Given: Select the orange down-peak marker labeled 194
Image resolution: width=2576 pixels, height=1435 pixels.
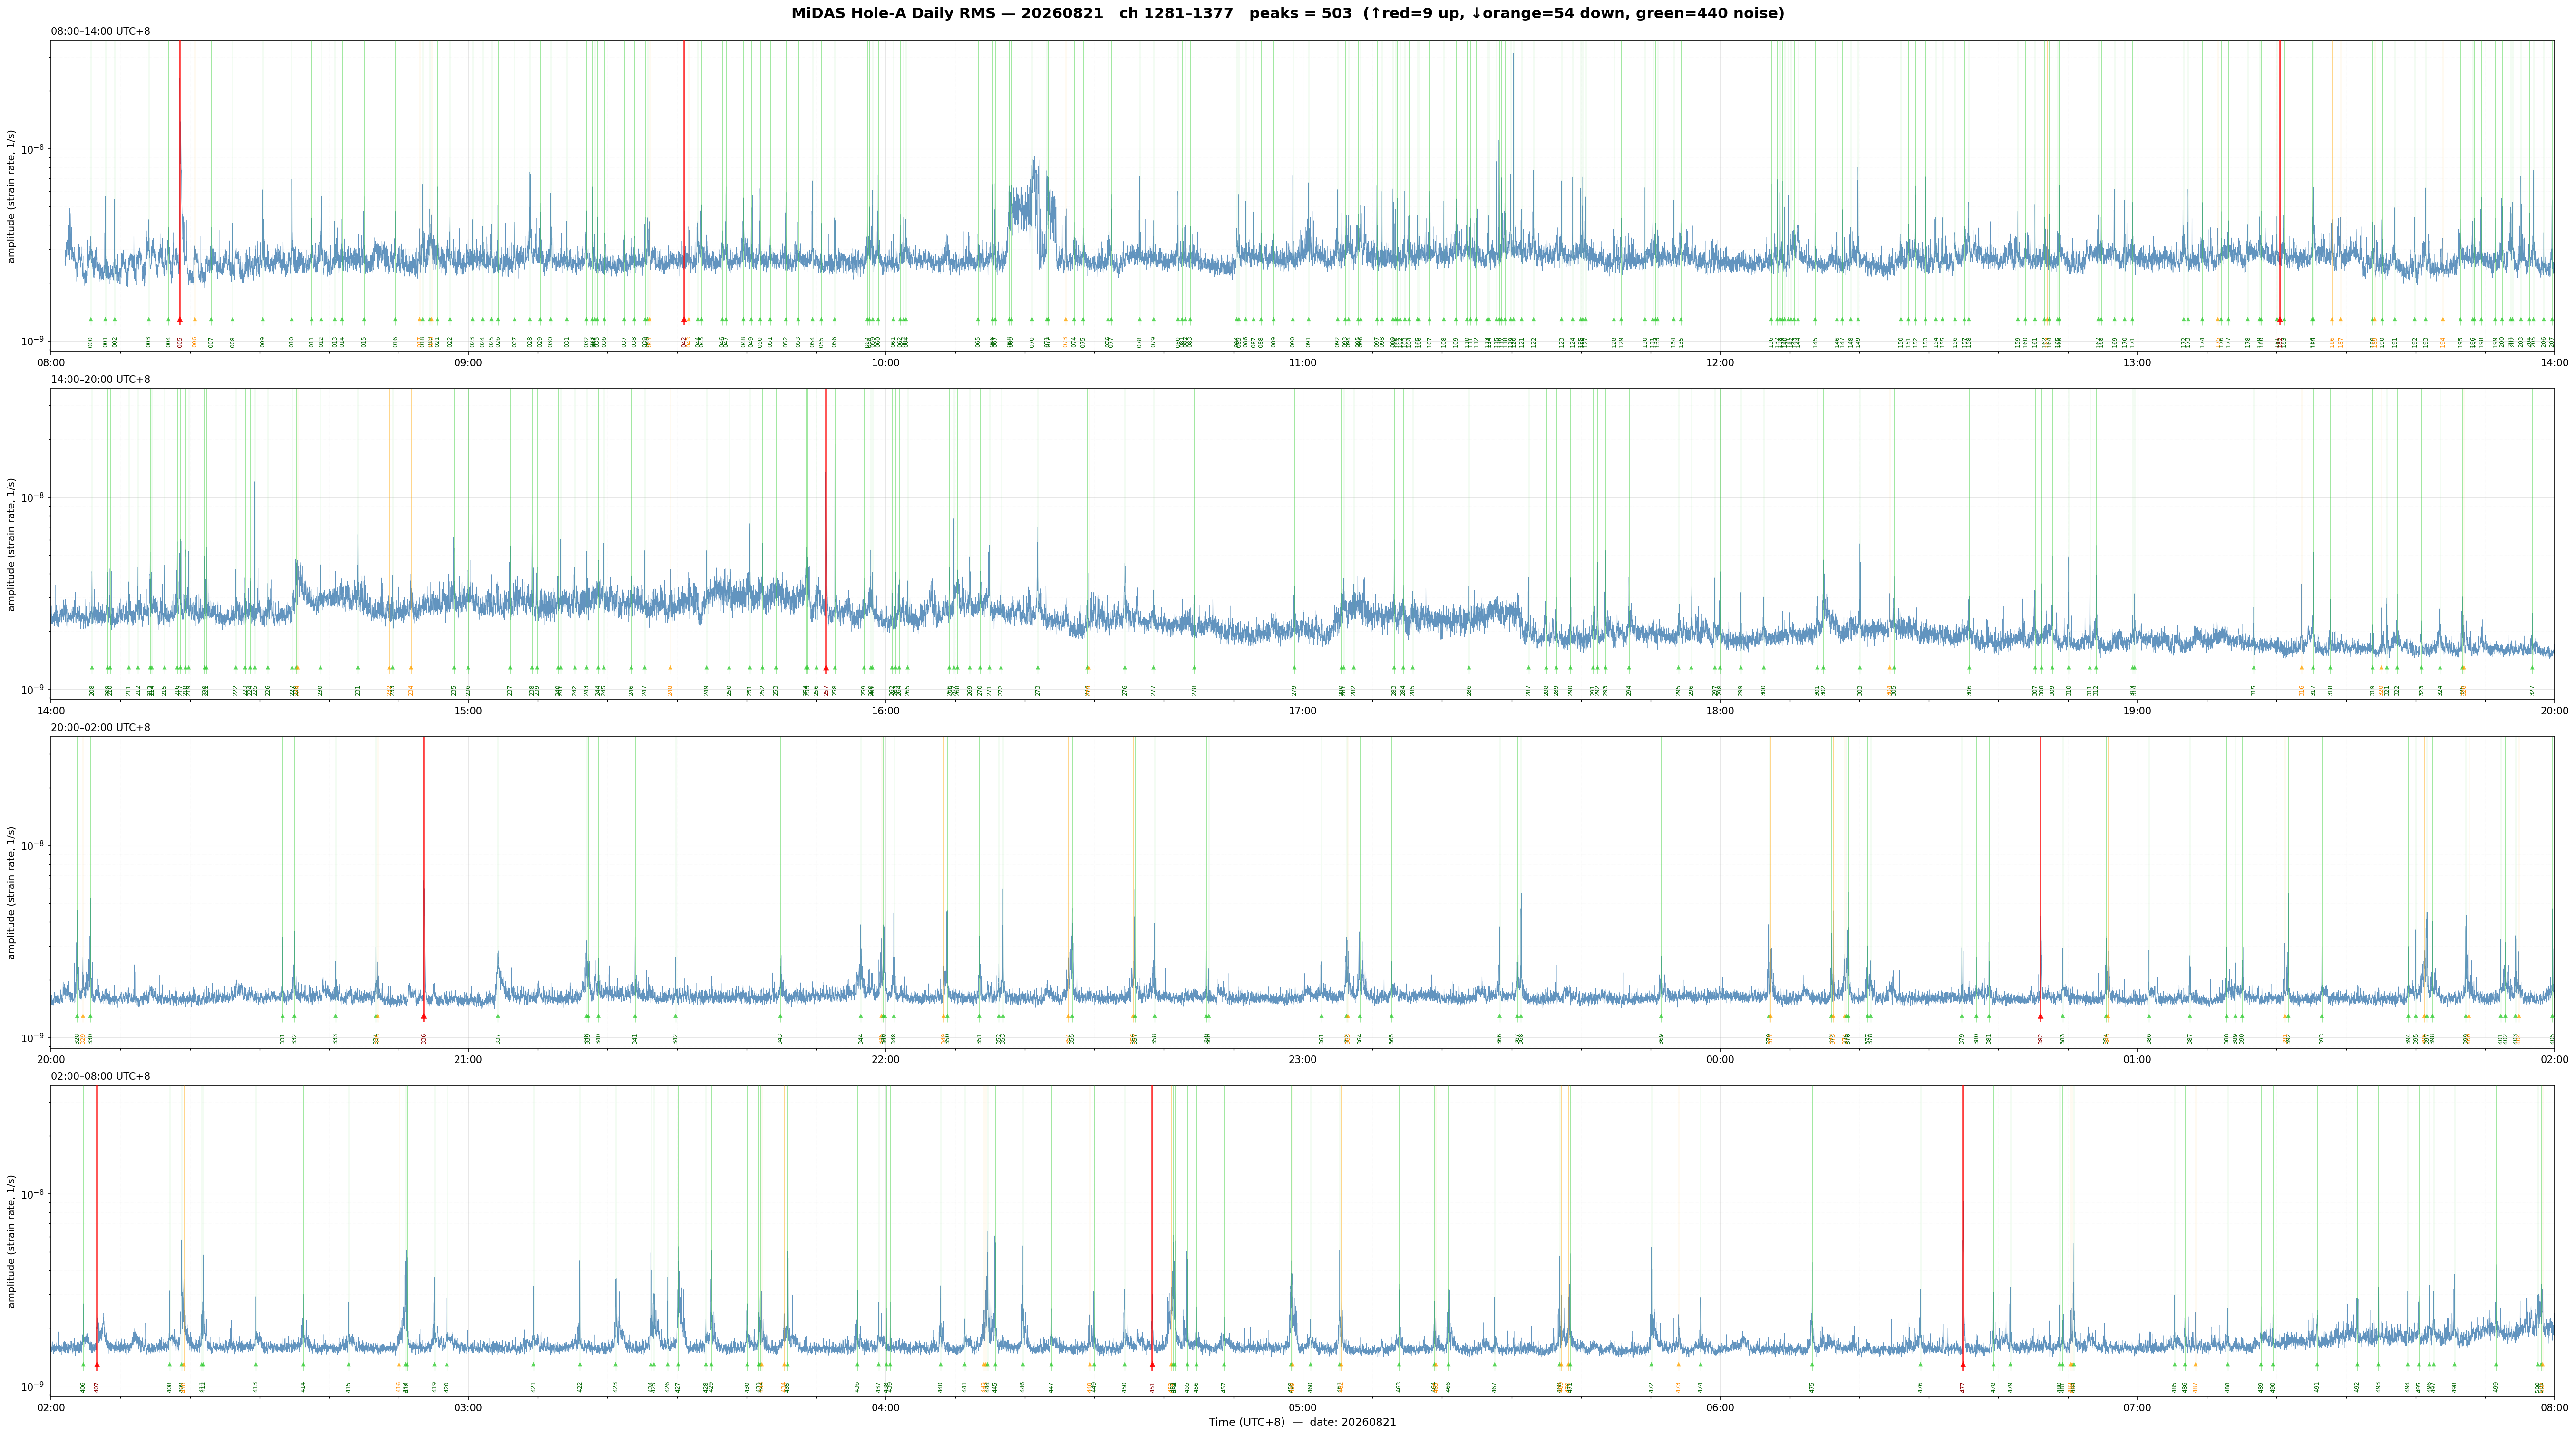Looking at the screenshot, I should (2443, 320).
